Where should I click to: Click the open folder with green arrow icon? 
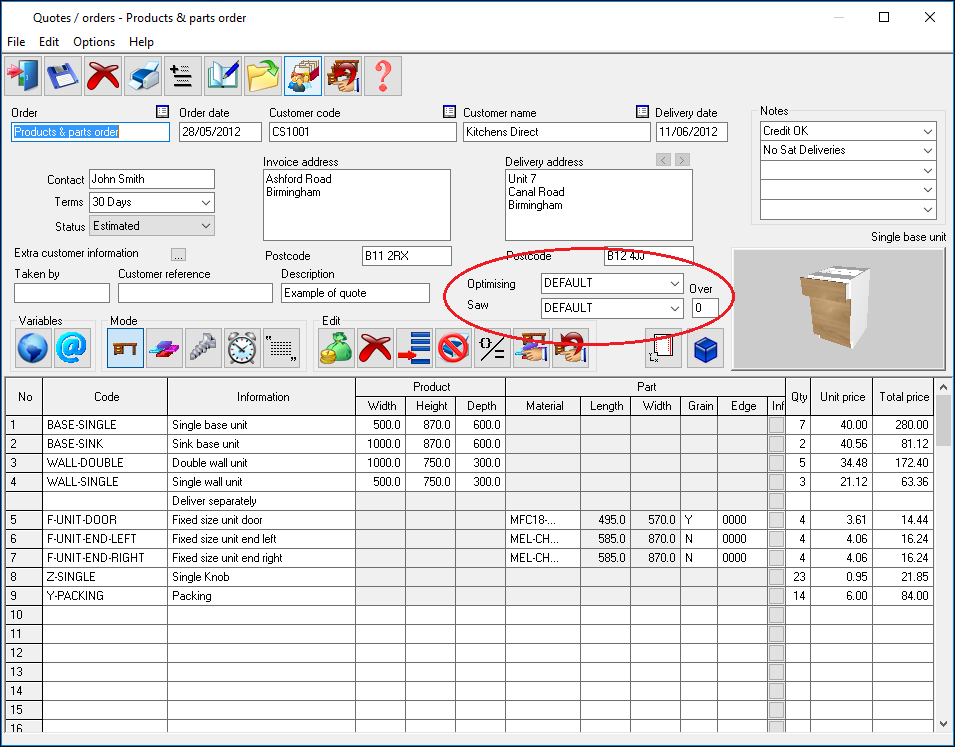(263, 76)
